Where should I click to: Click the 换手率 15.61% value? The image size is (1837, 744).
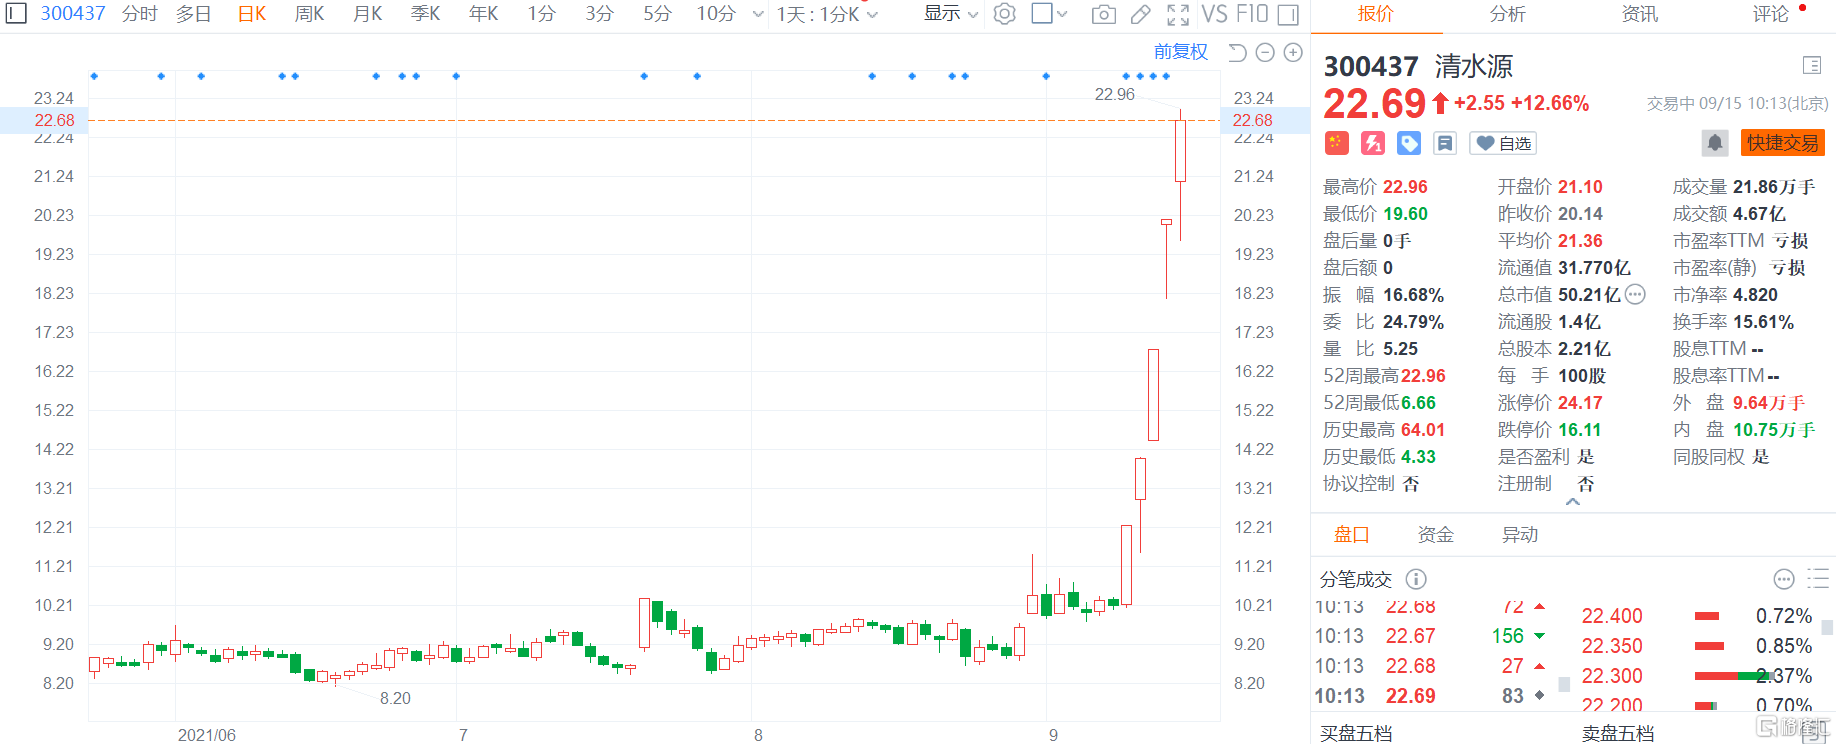1763,321
